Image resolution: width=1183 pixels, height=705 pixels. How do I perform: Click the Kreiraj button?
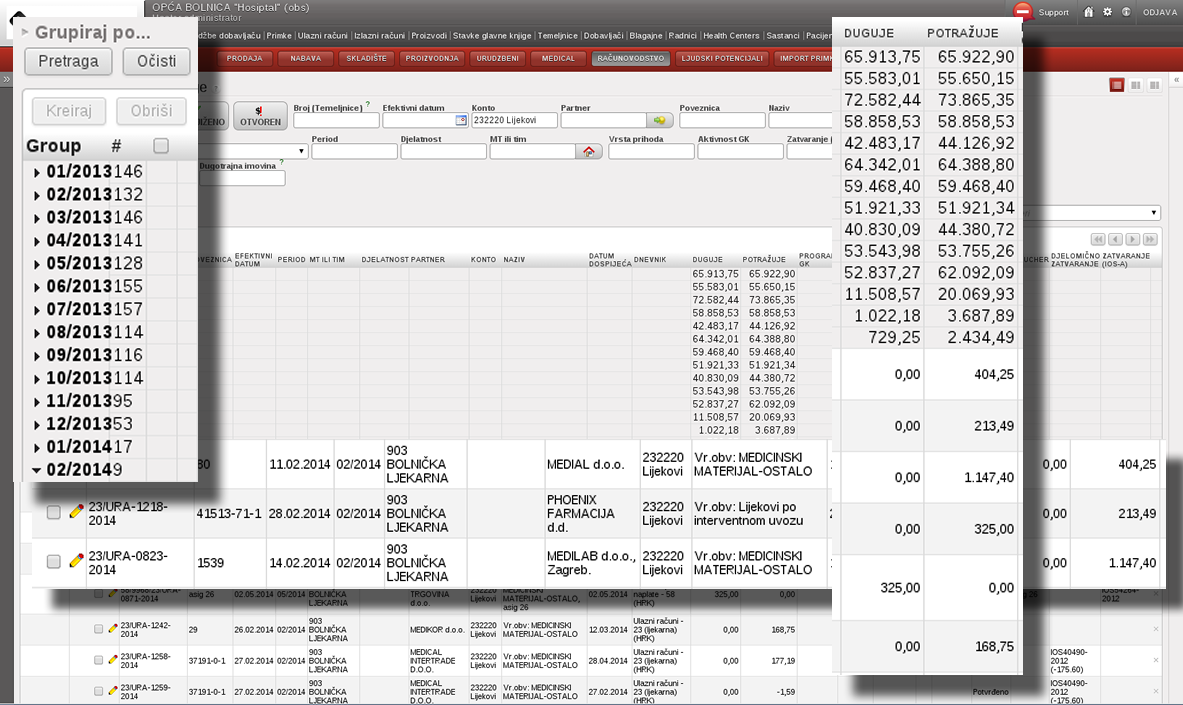pos(69,111)
